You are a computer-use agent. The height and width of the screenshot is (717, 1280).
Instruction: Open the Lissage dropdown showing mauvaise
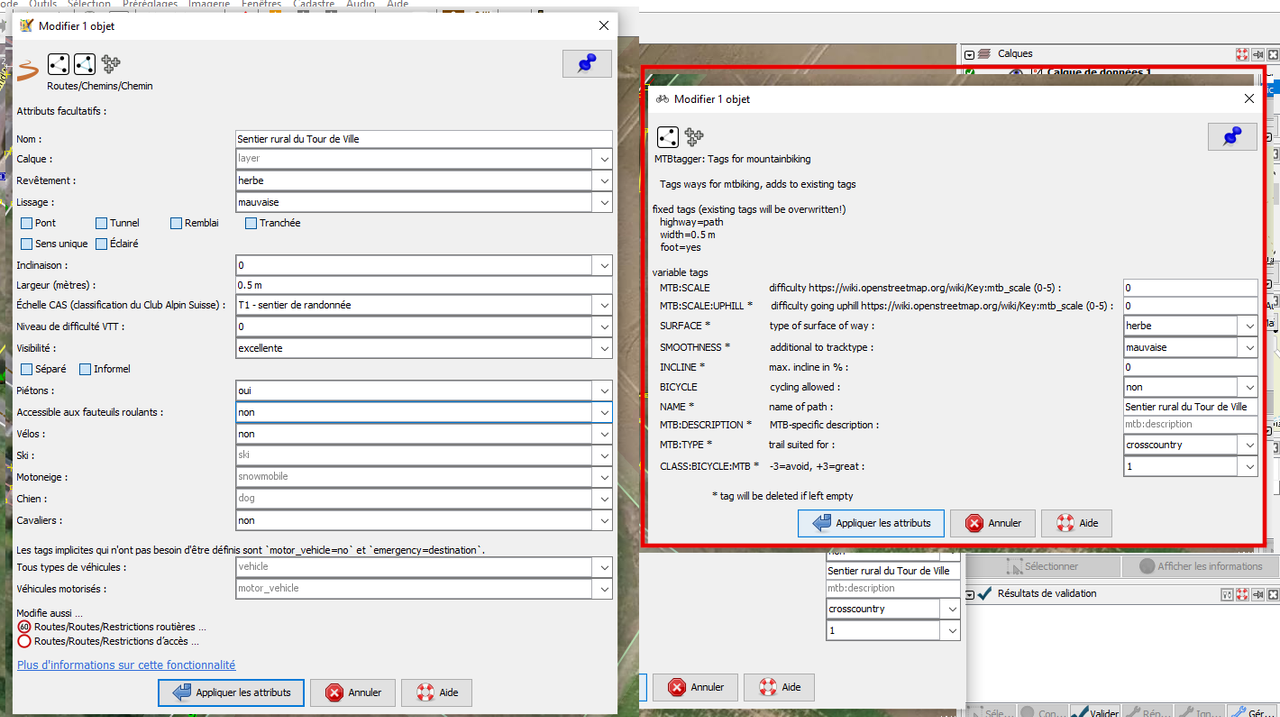pos(603,202)
